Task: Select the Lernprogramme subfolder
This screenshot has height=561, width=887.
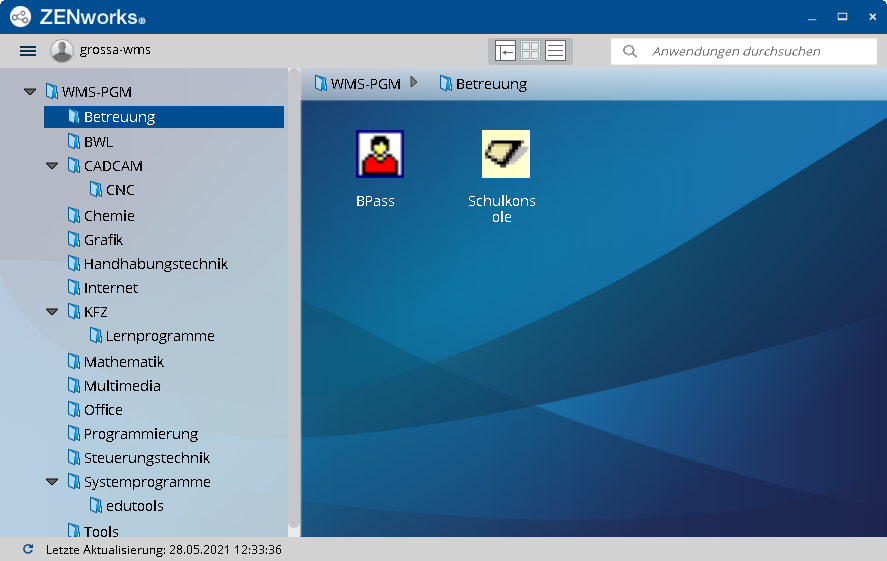Action: click(x=152, y=336)
